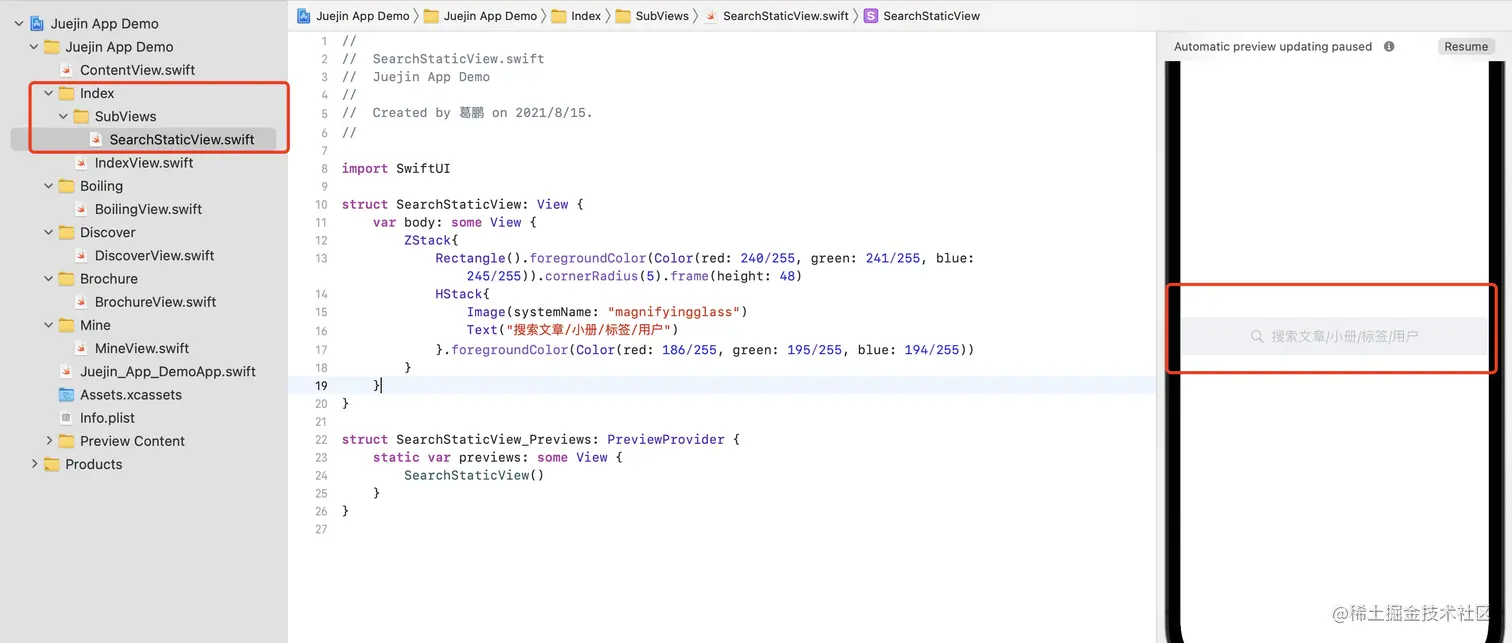Collapse the Discover folder disclosure triangle
The image size is (1512, 643).
[49, 232]
